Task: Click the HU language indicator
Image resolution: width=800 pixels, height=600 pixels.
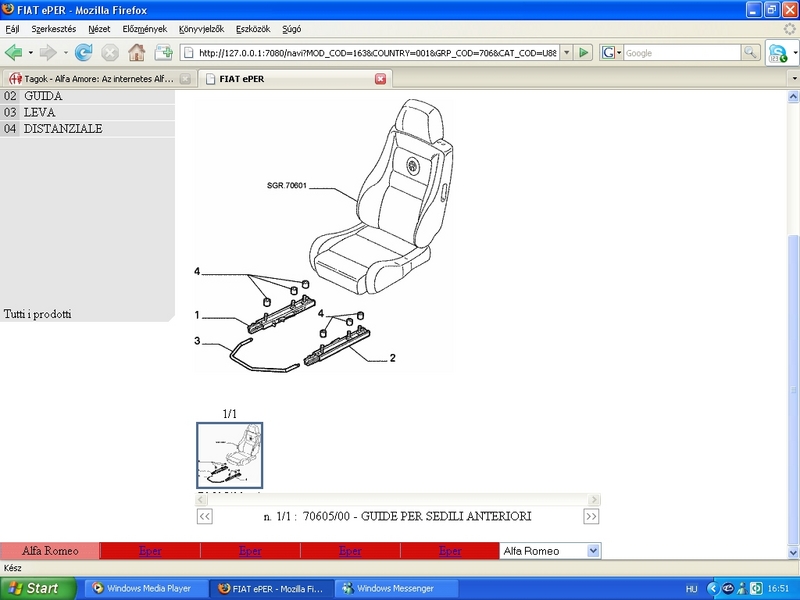Action: click(691, 589)
